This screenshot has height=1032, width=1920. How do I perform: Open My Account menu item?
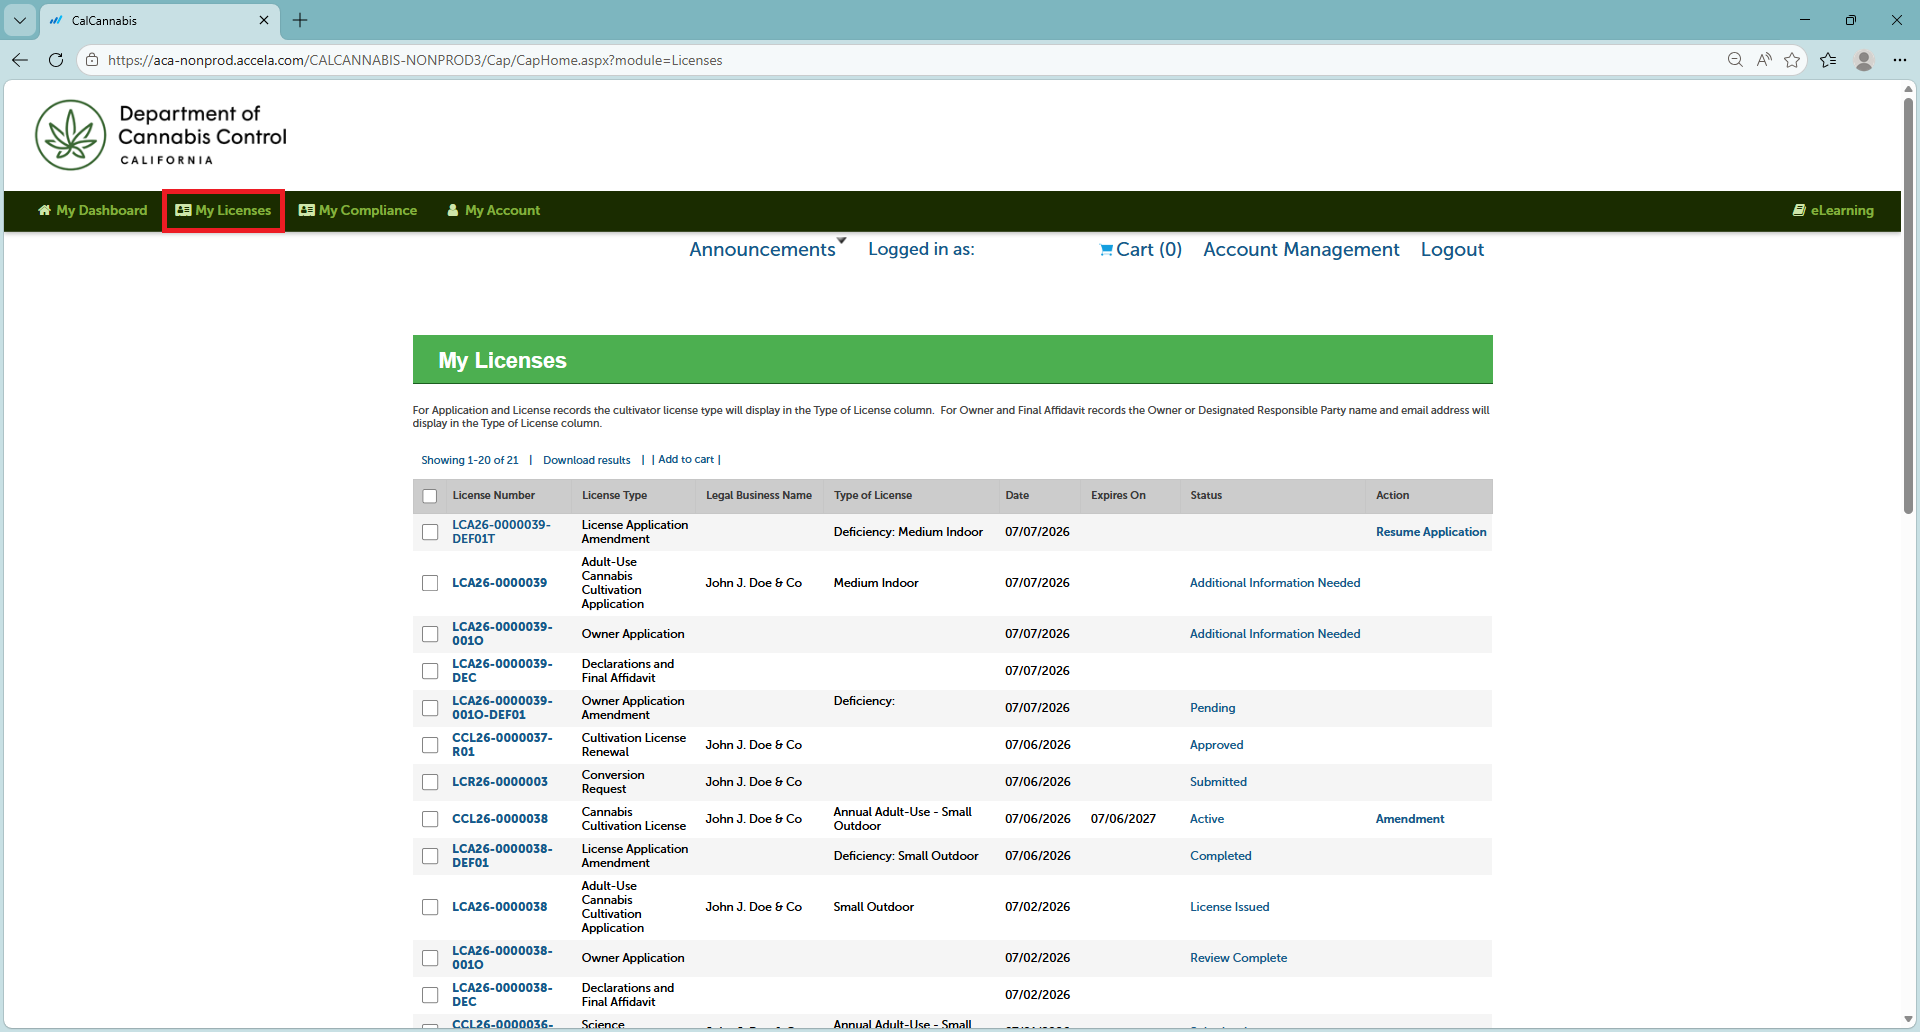pyautogui.click(x=493, y=210)
